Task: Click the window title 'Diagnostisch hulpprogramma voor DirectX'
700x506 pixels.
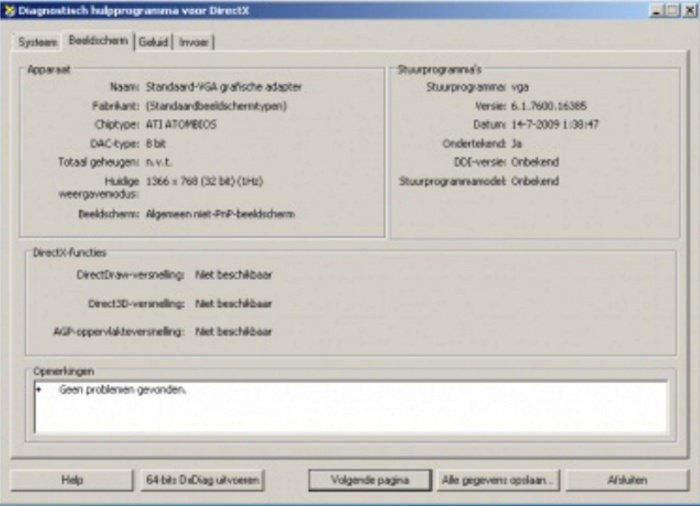Action: pos(133,11)
